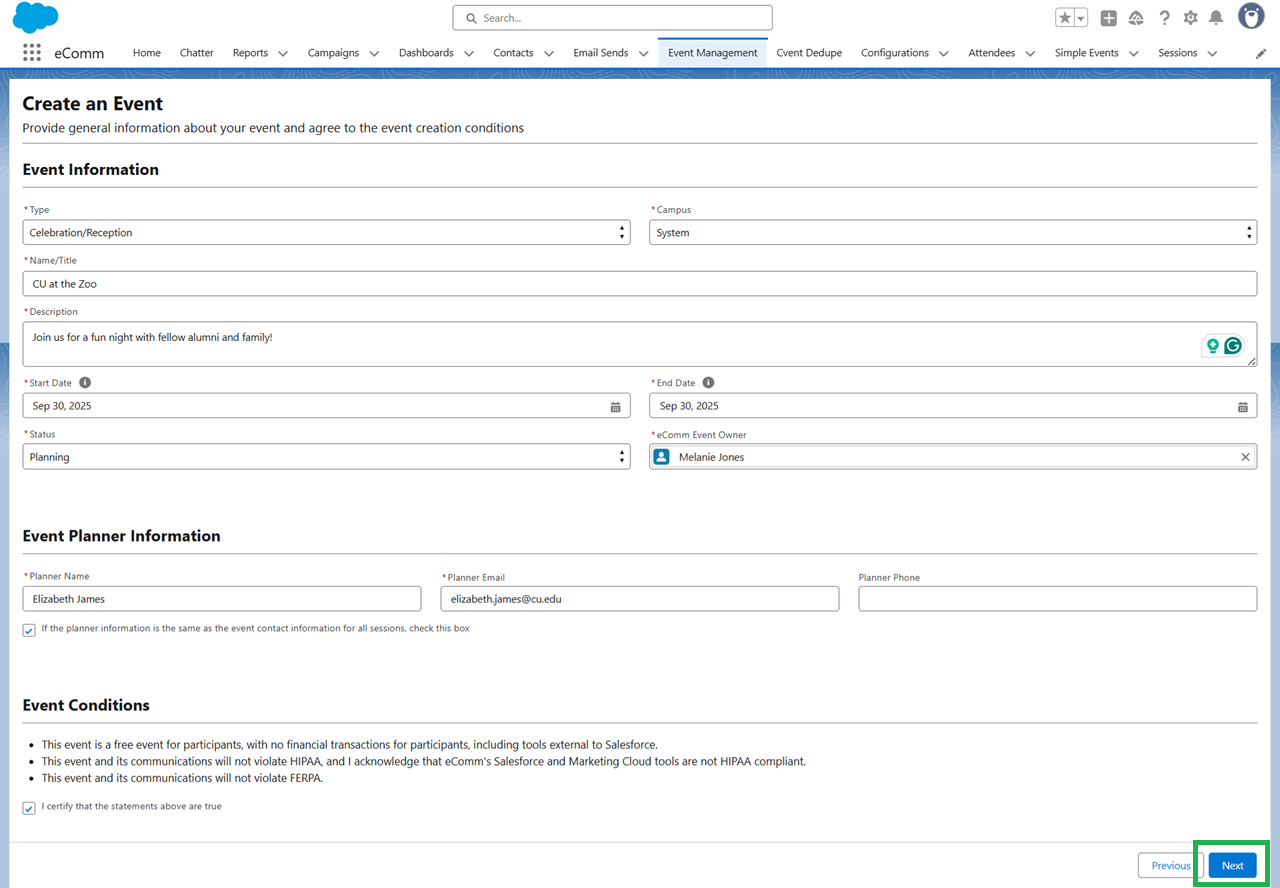Open the Cvent Dedupe tab

809,53
